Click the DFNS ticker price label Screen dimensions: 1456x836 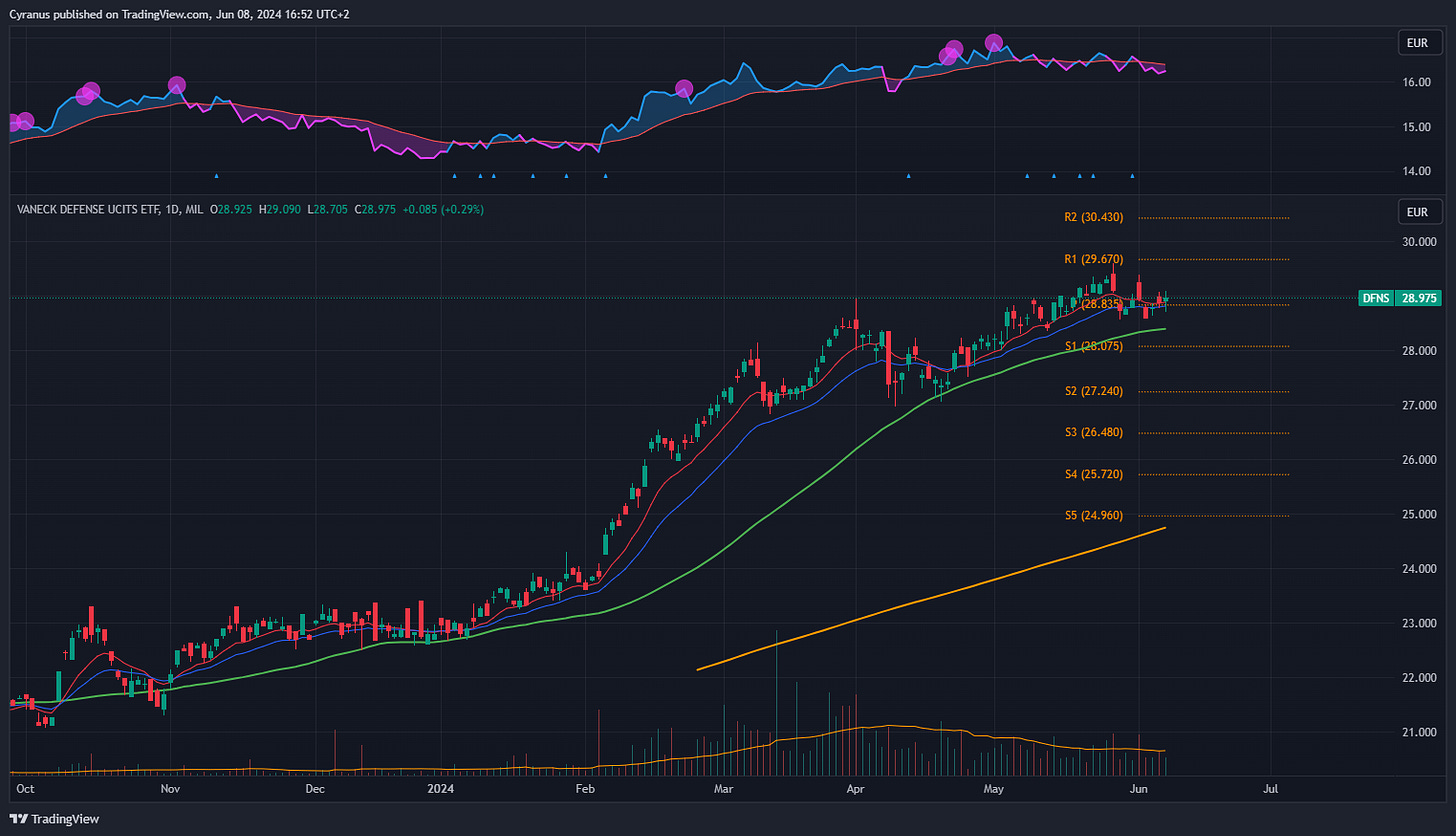click(1399, 298)
